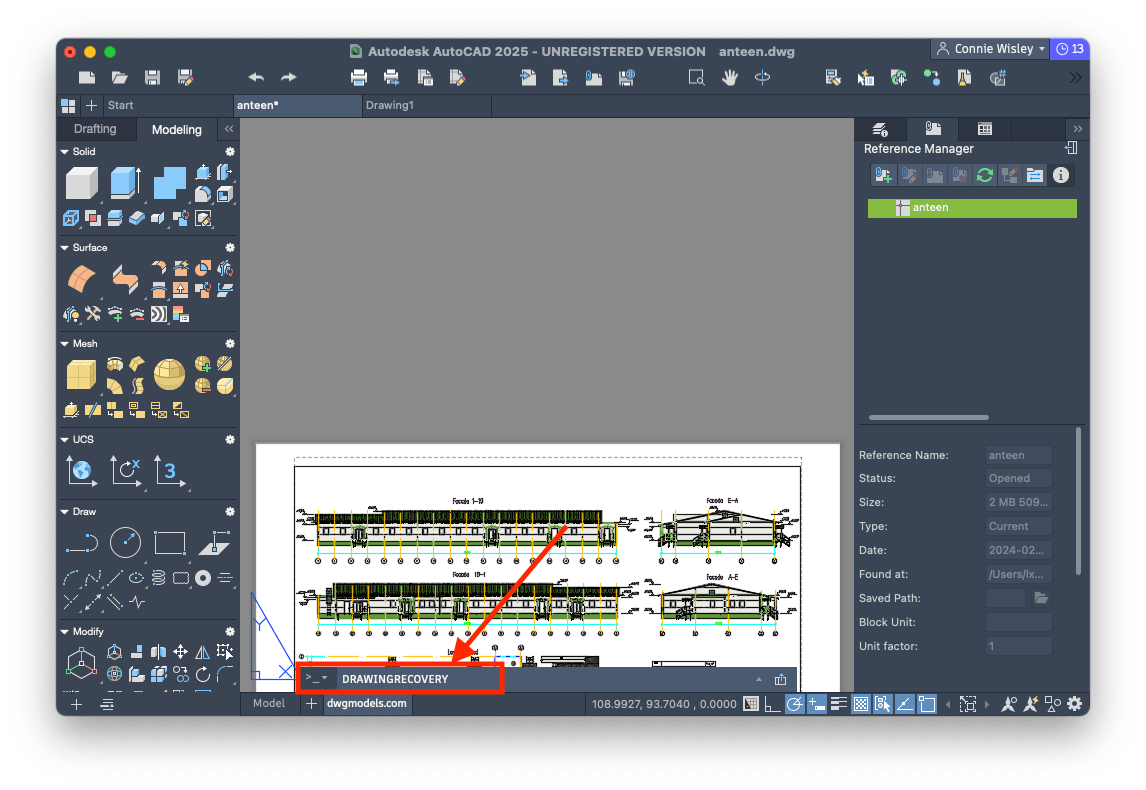Viewport: 1146px width, 790px height.
Task: Select anteen in Reference Manager list
Action: coord(971,208)
